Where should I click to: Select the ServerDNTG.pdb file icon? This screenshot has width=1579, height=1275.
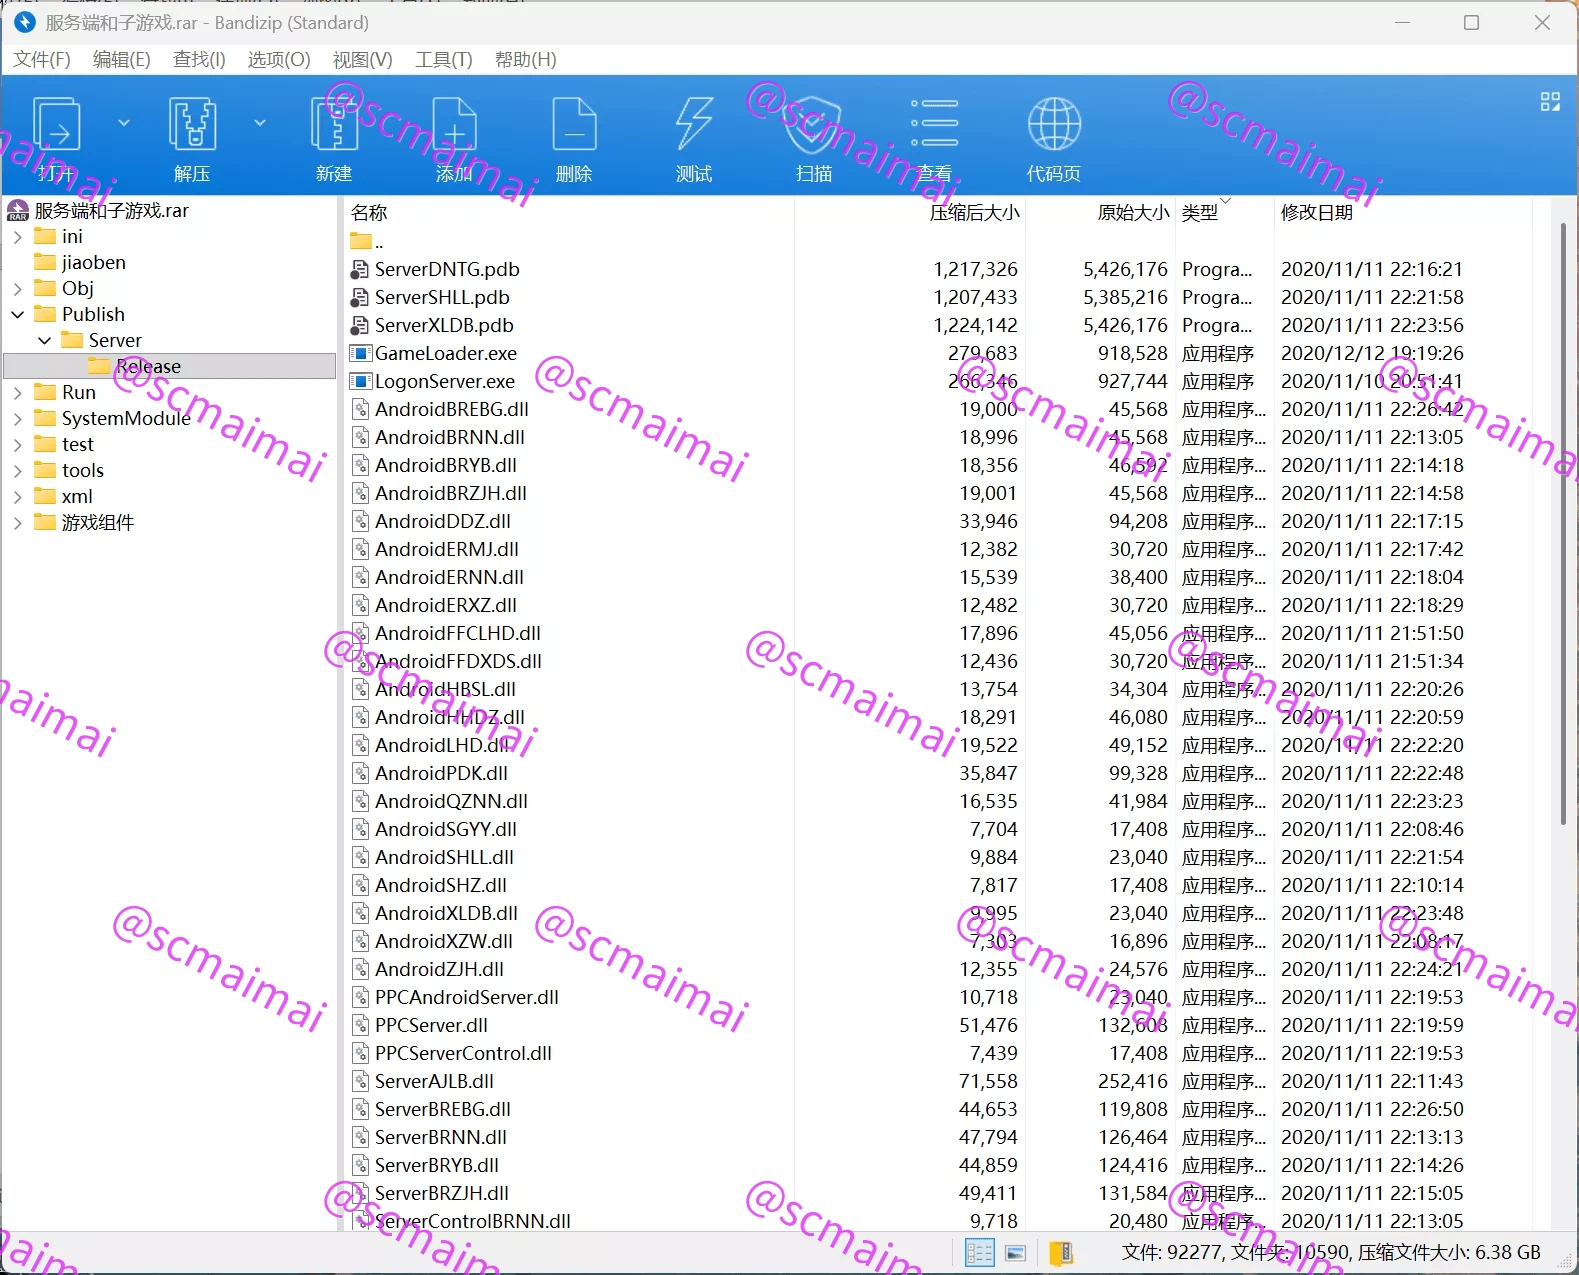(360, 269)
